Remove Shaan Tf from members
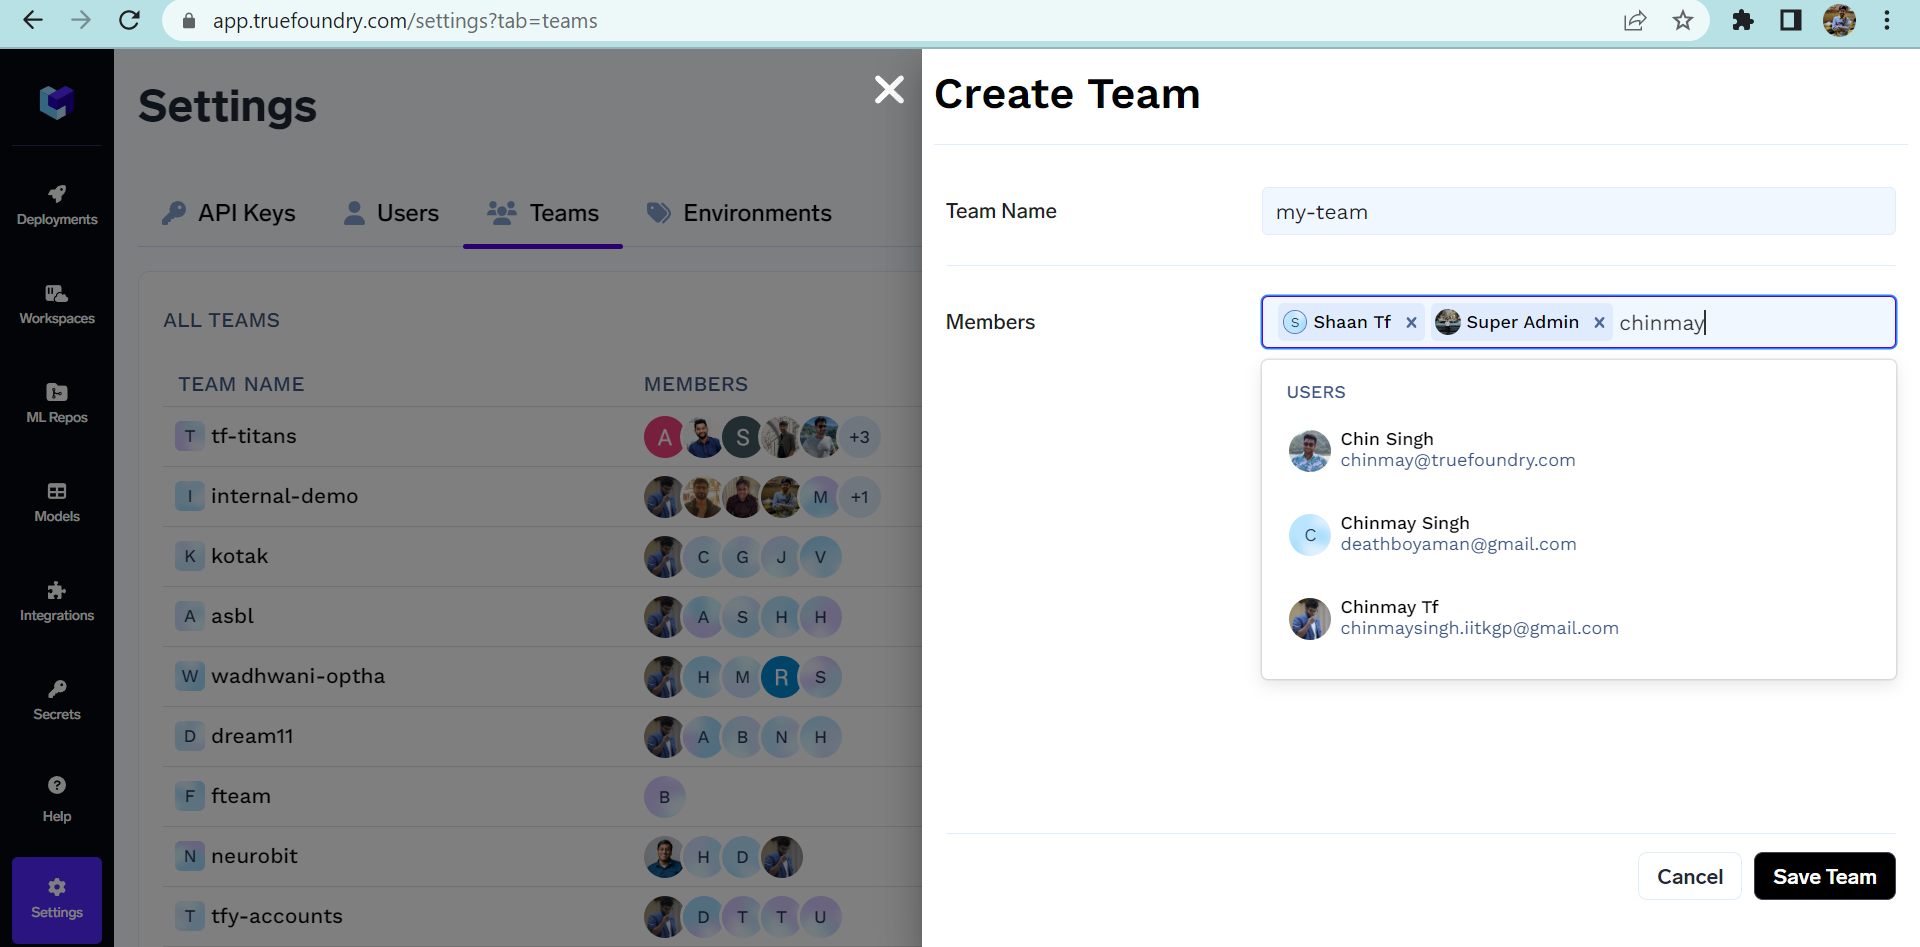Image resolution: width=1920 pixels, height=947 pixels. 1411,322
